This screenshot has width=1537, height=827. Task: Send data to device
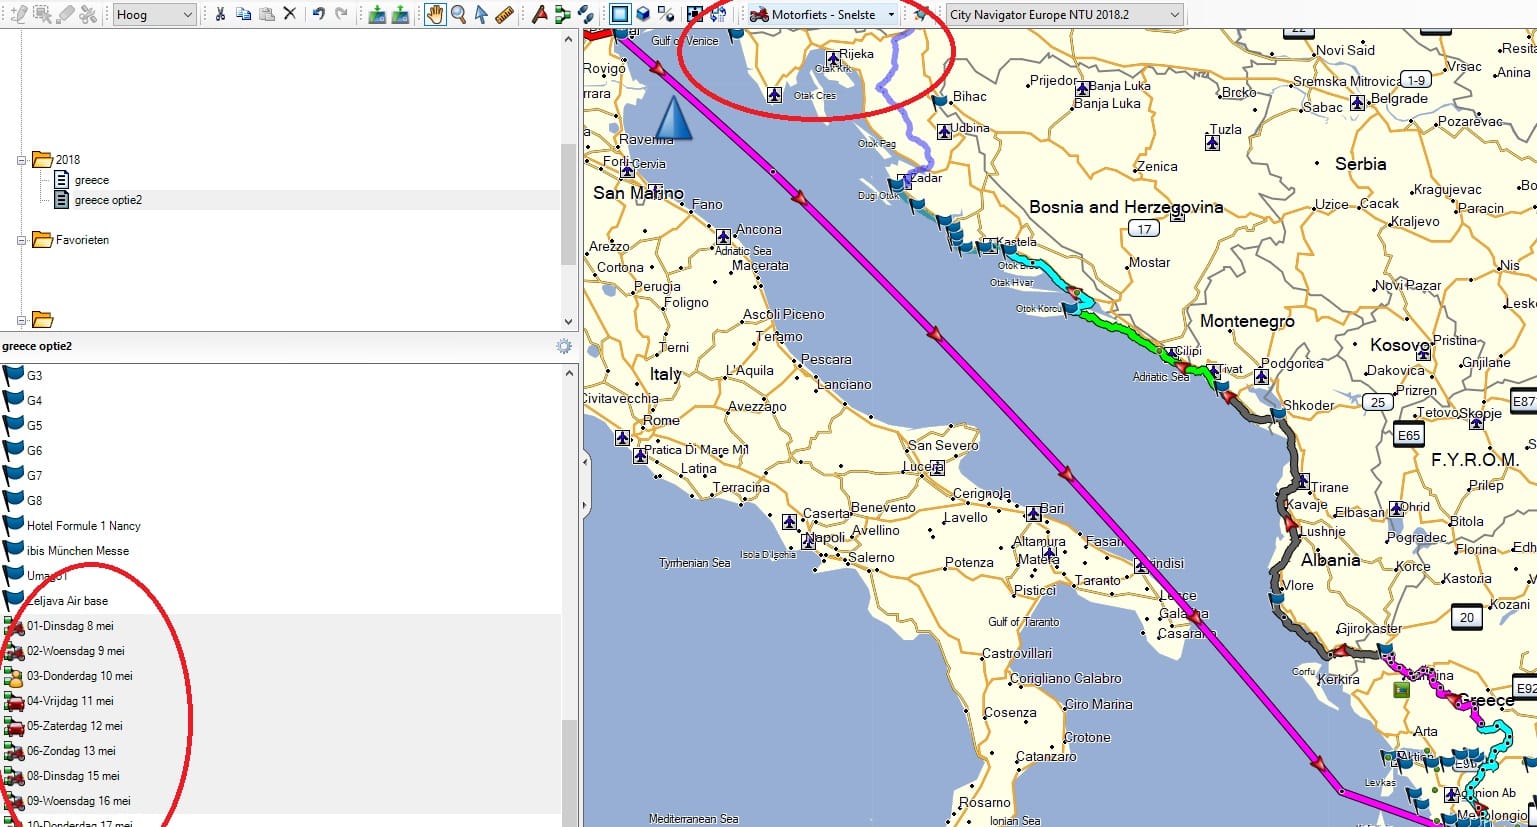pyautogui.click(x=377, y=14)
